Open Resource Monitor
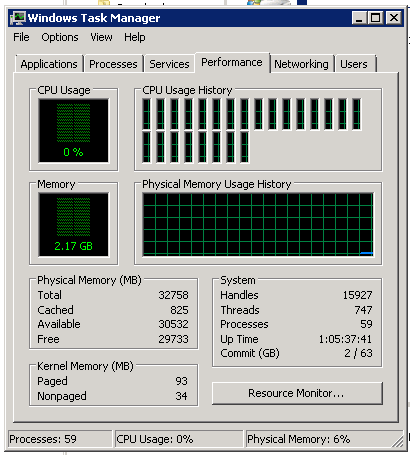Image resolution: width=410 pixels, height=455 pixels. pyautogui.click(x=297, y=393)
